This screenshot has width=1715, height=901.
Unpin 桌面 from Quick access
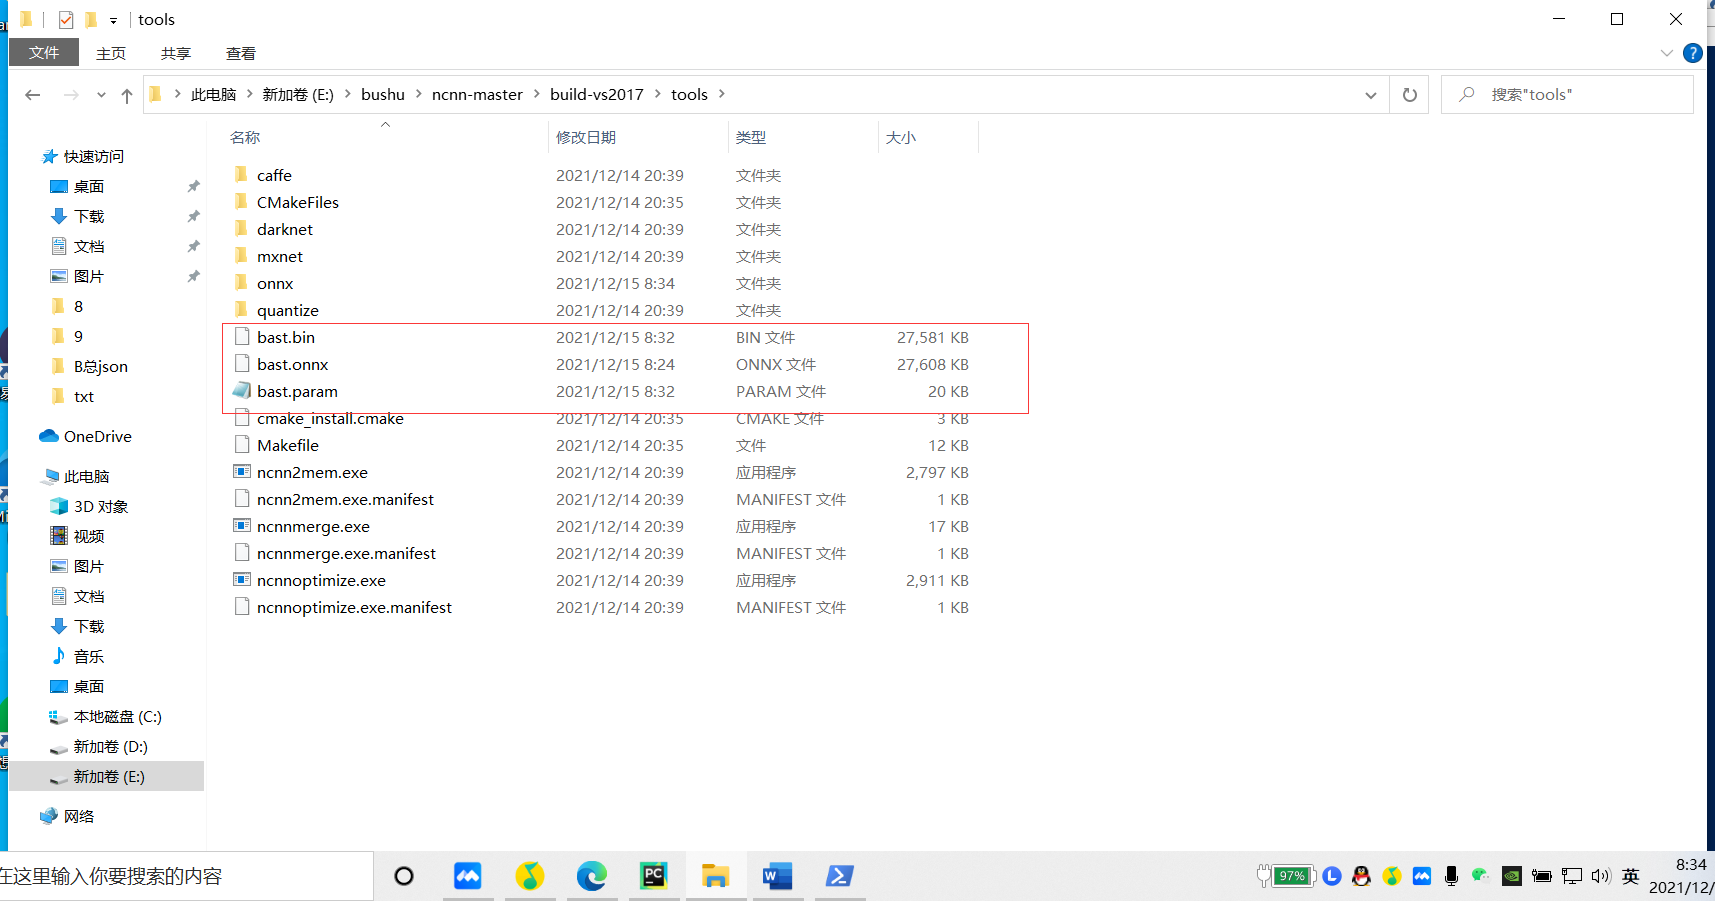click(x=193, y=186)
